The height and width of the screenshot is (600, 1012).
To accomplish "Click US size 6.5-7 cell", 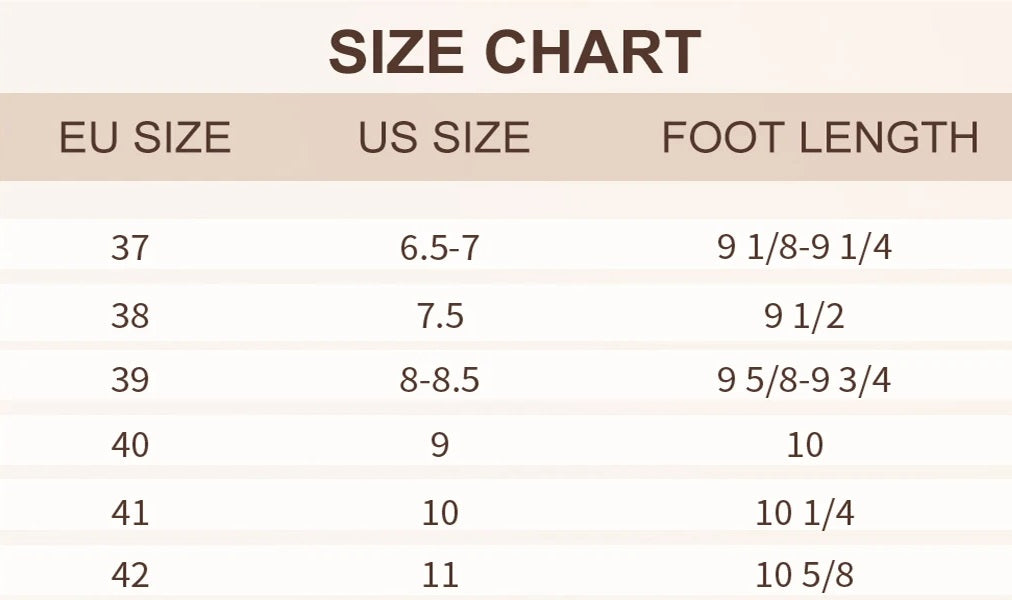I will [x=440, y=248].
